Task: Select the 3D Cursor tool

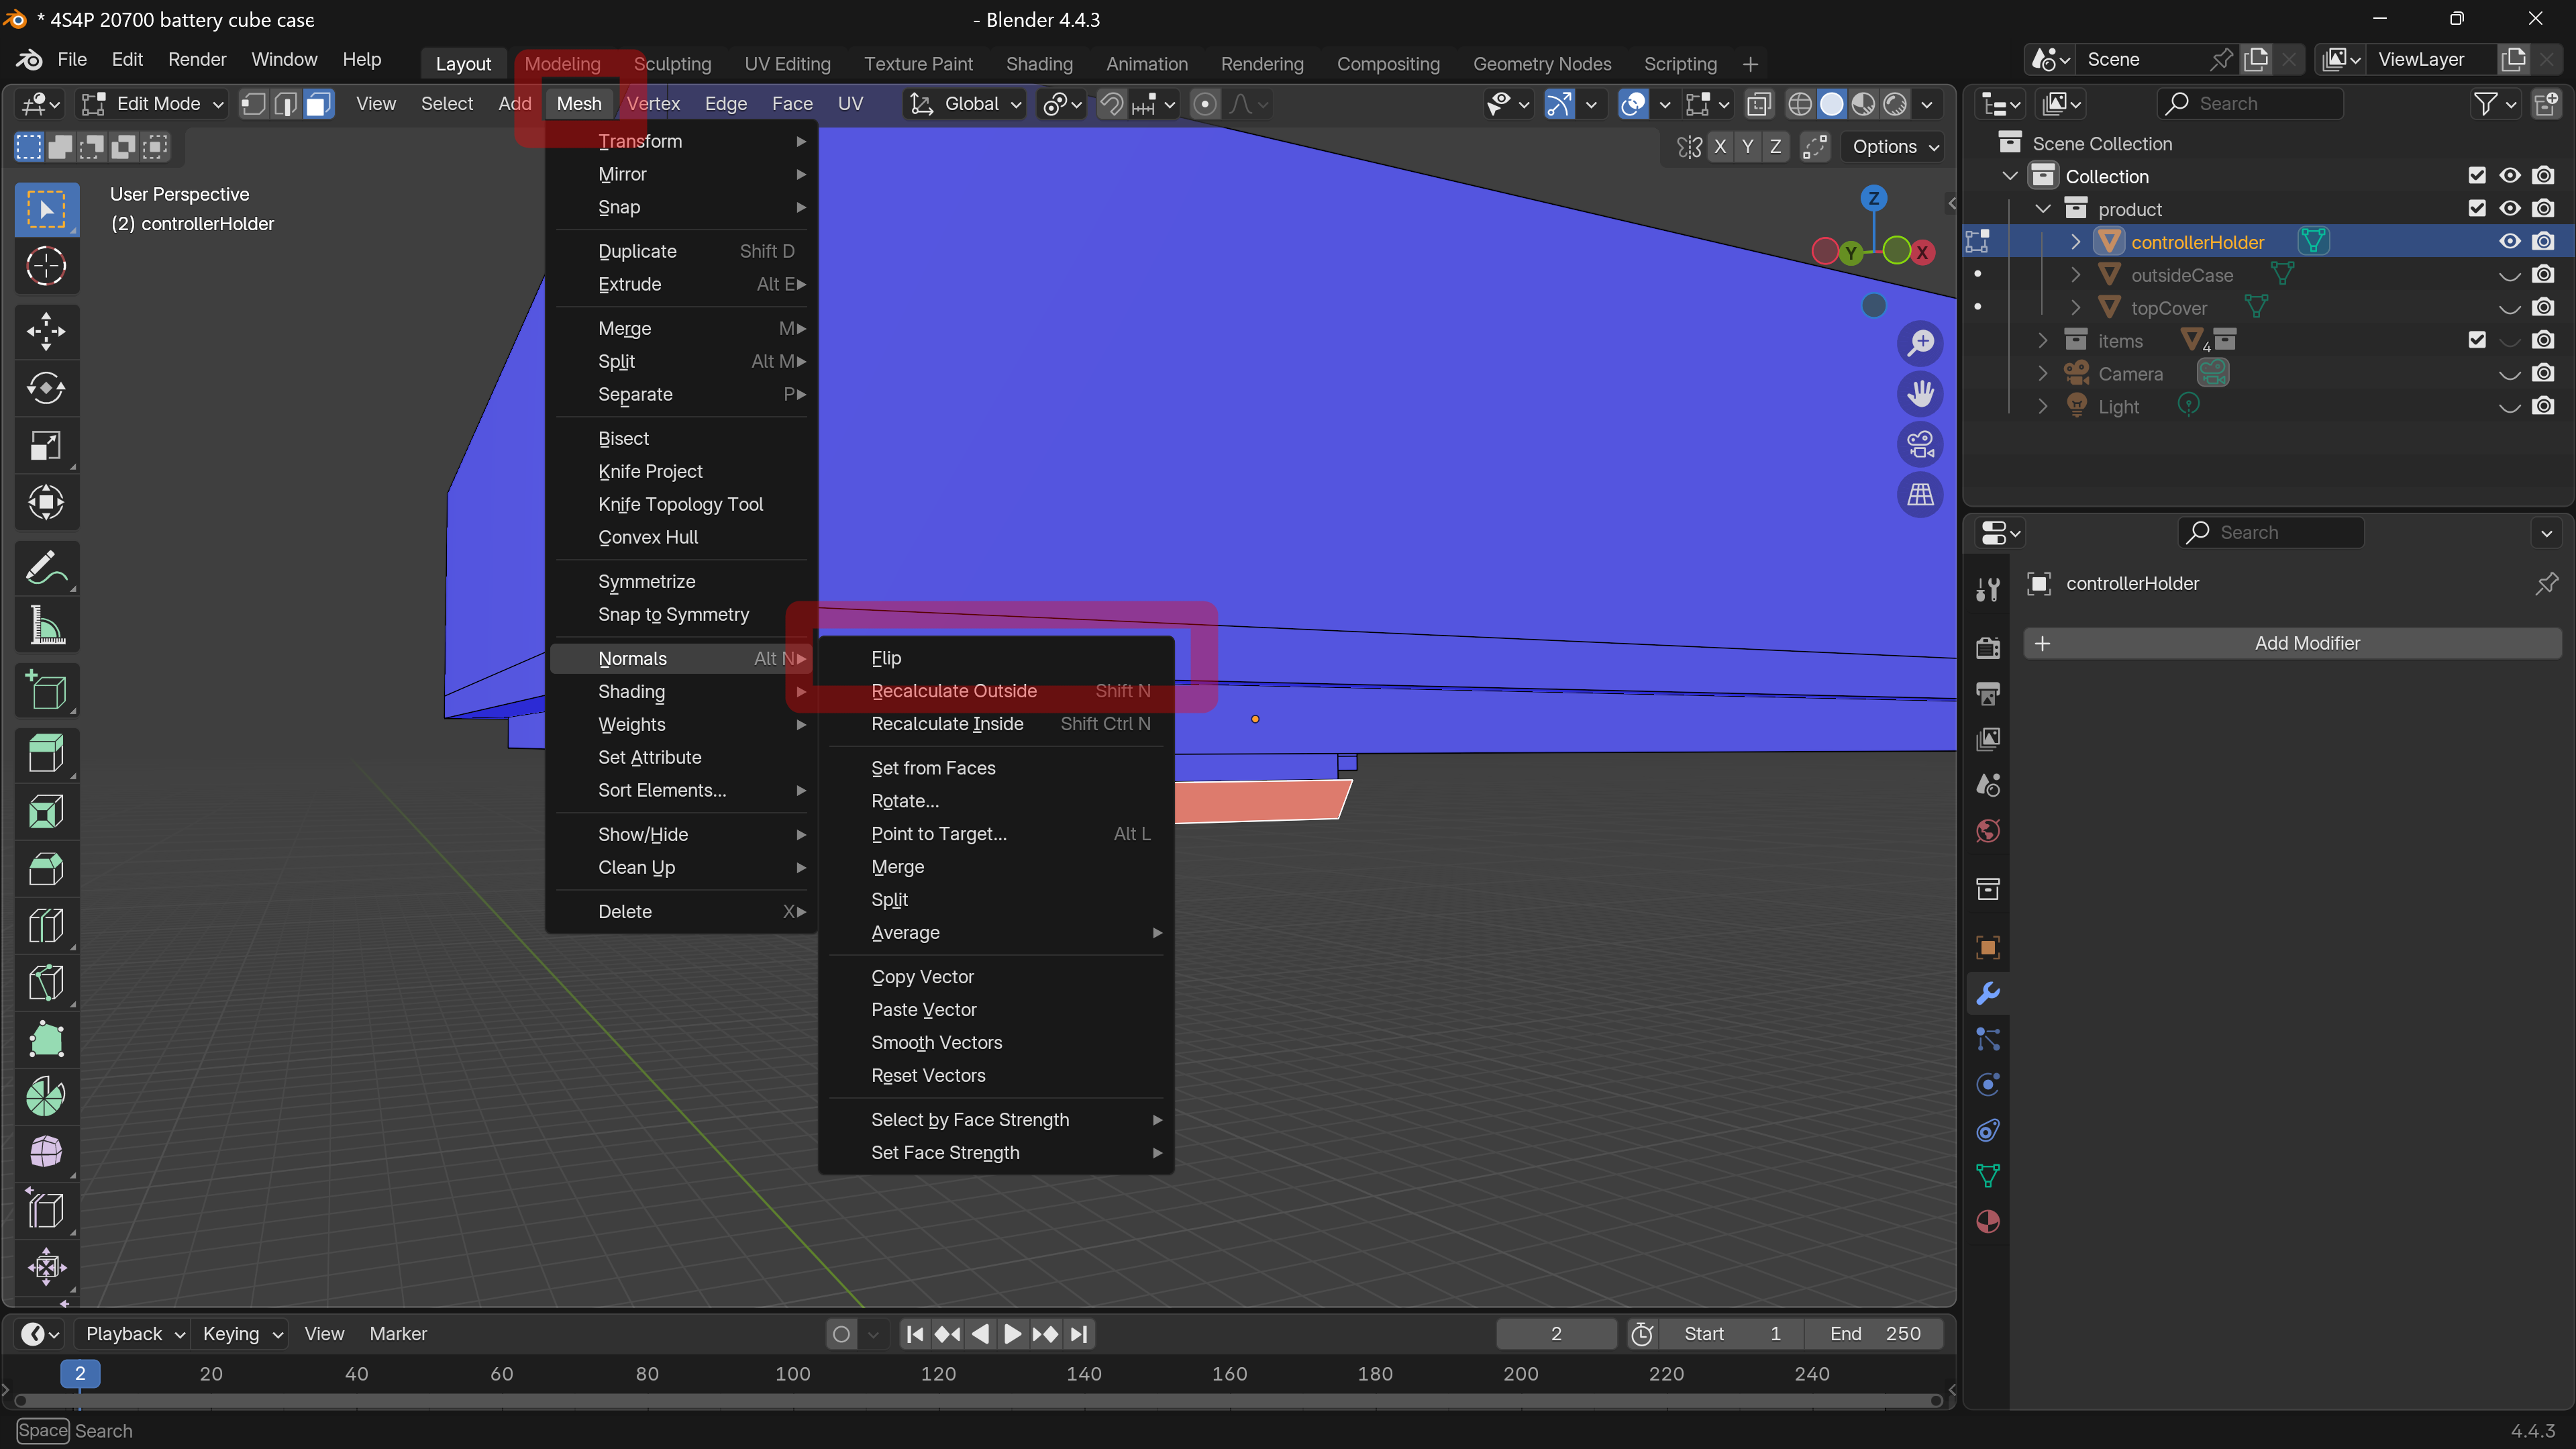Action: point(45,266)
